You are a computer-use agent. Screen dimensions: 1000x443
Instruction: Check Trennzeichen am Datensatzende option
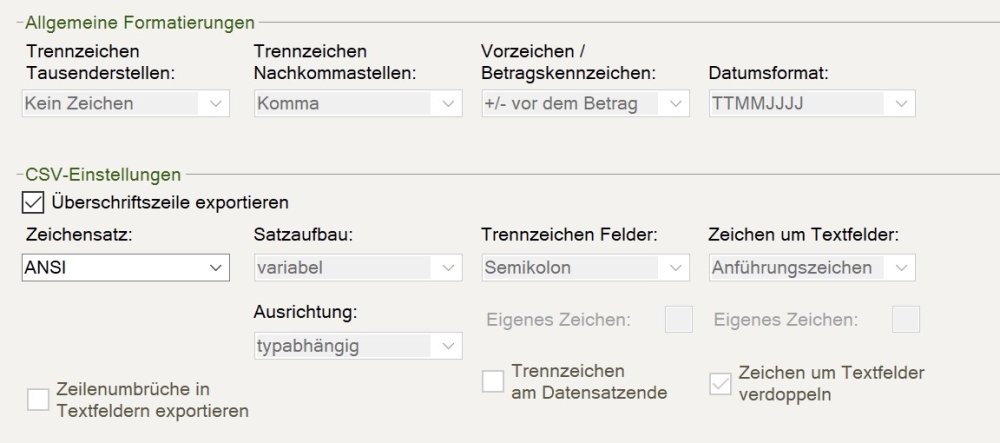coord(493,381)
